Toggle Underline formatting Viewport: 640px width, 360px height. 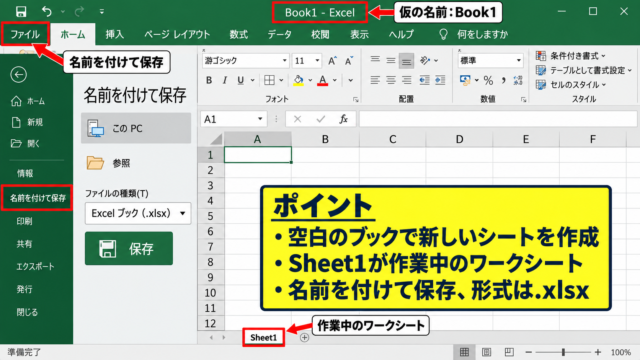pyautogui.click(x=241, y=80)
